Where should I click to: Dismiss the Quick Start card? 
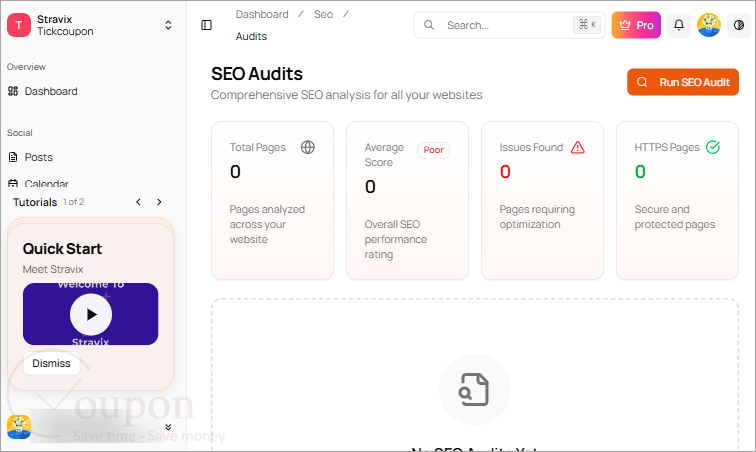point(51,363)
